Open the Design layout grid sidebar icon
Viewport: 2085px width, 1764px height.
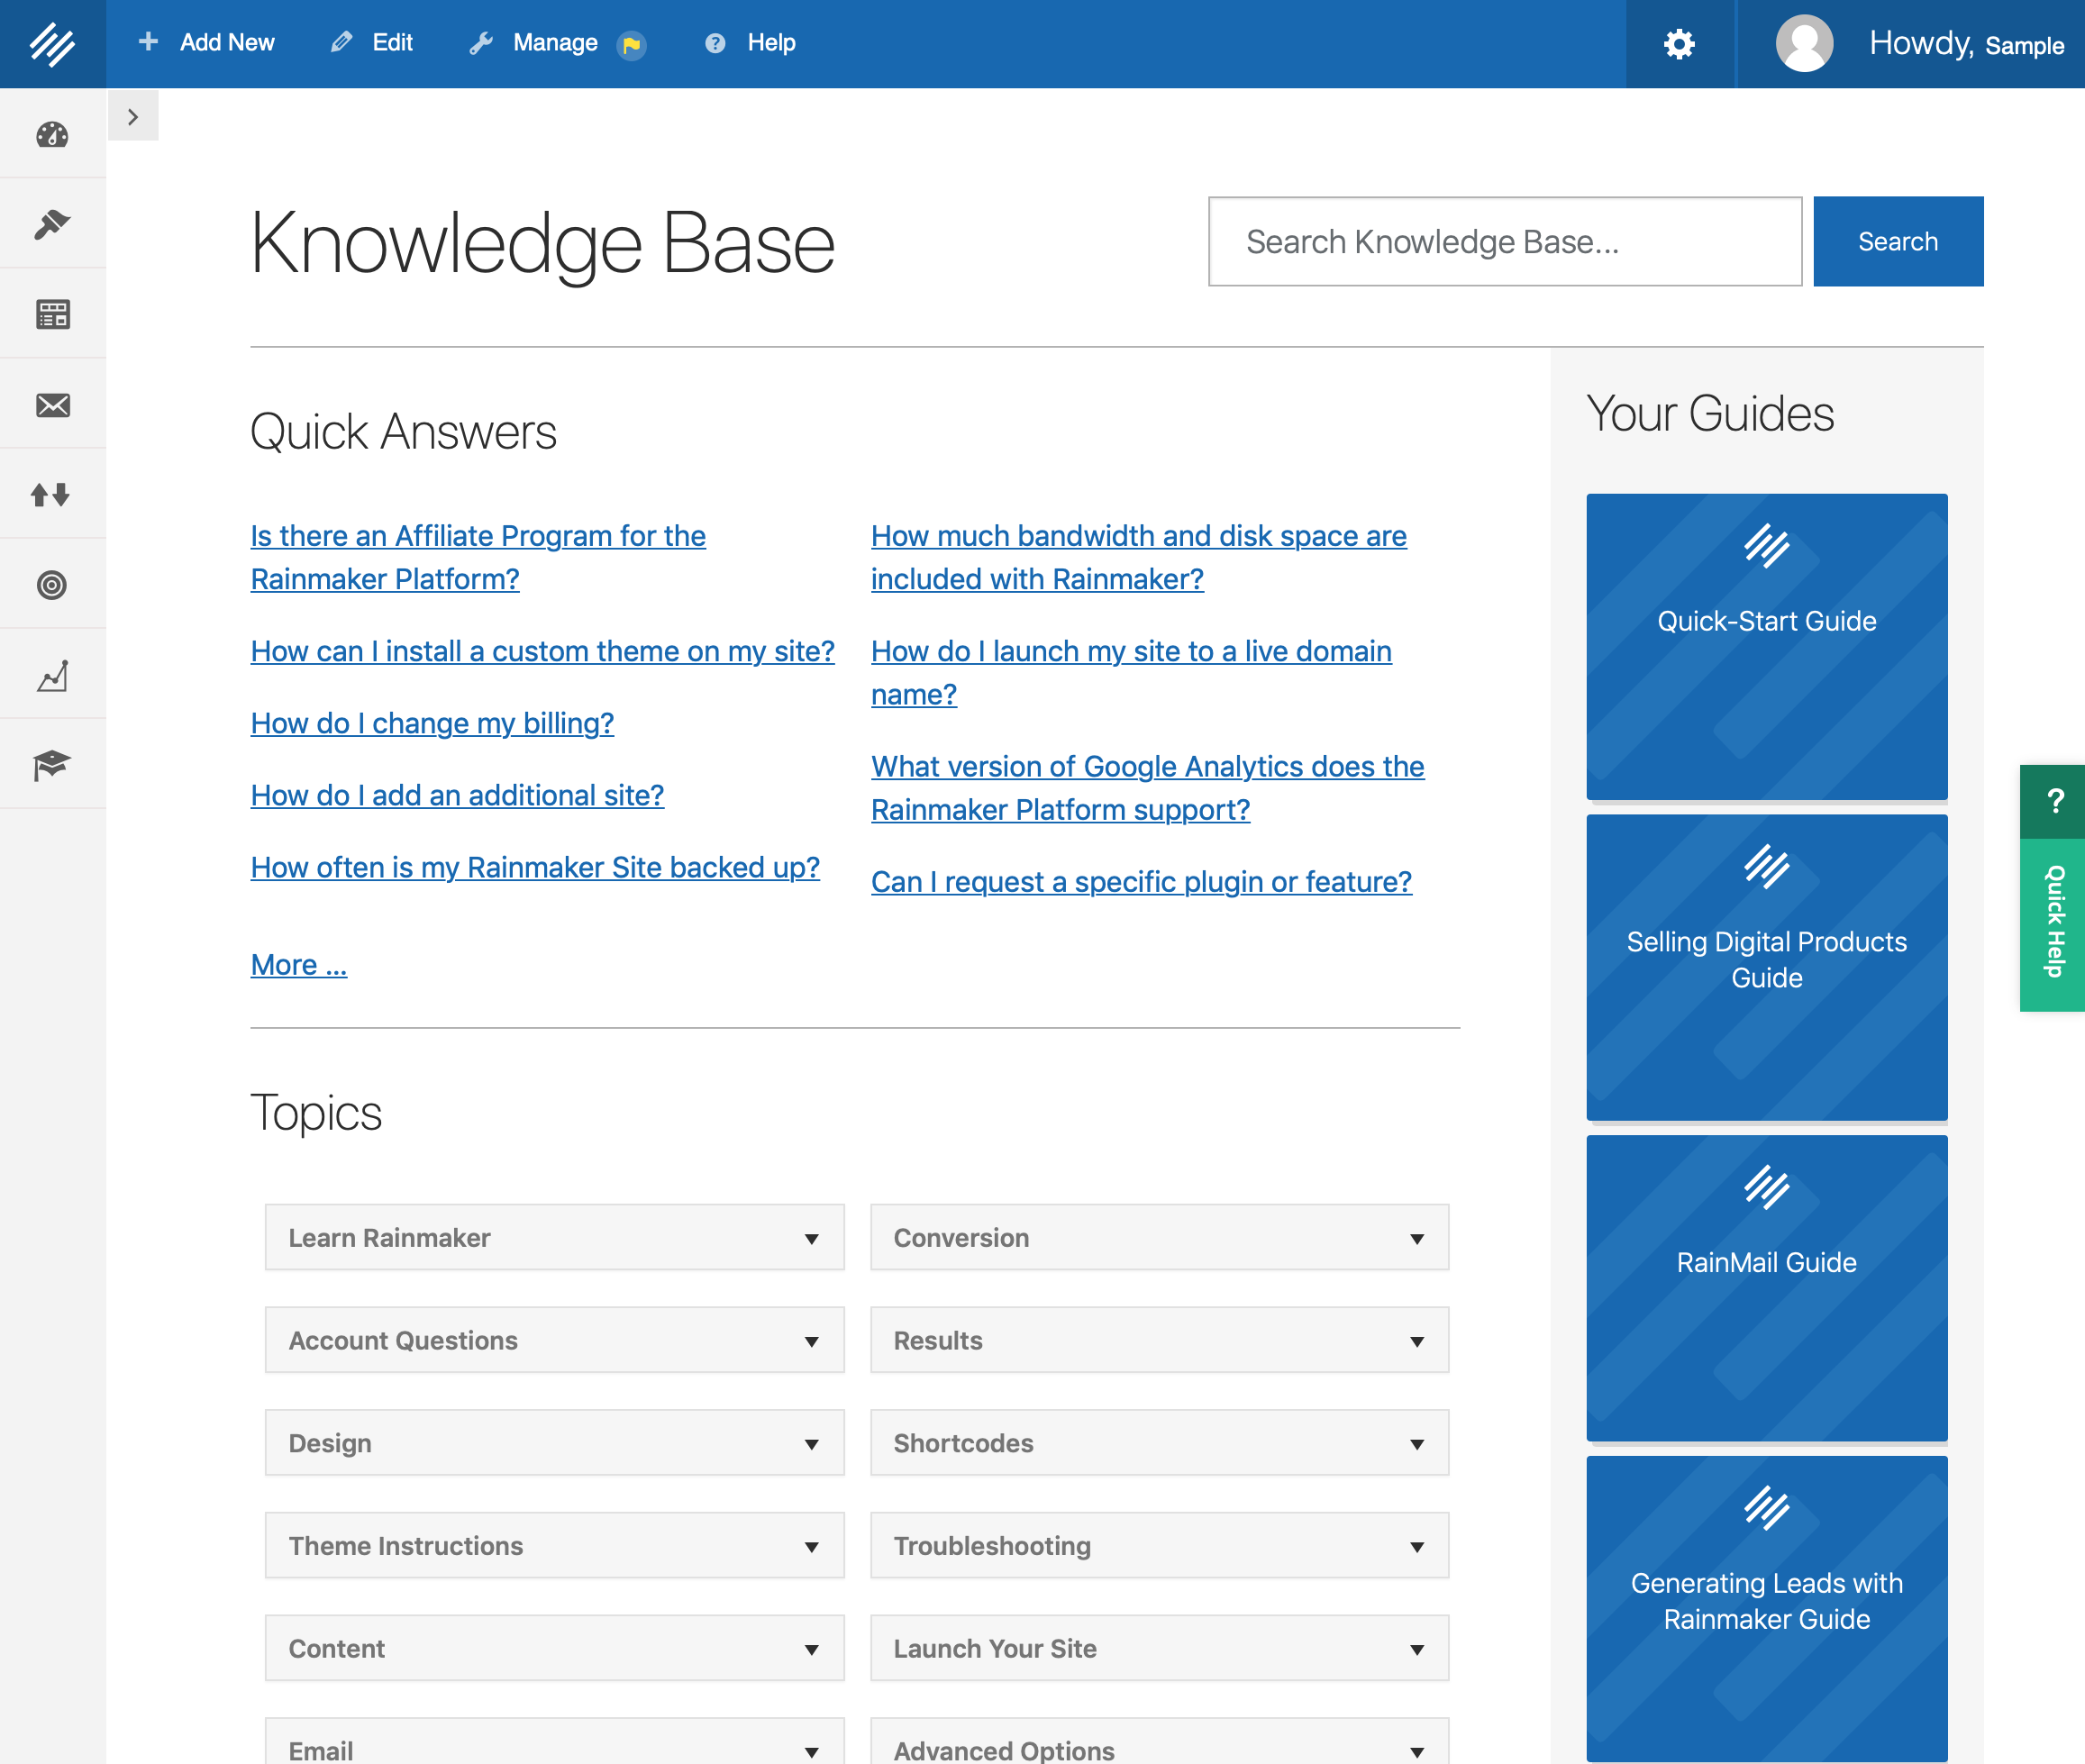point(52,314)
